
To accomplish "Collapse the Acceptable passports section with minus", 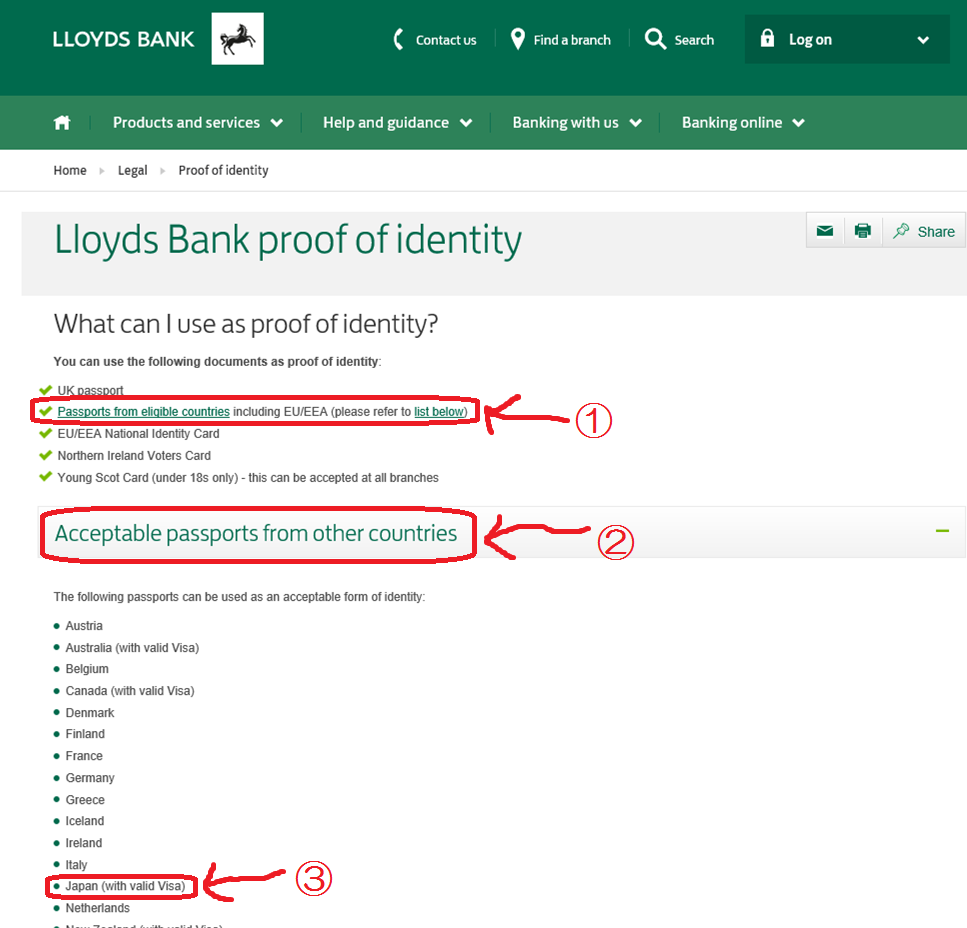I will click(942, 531).
